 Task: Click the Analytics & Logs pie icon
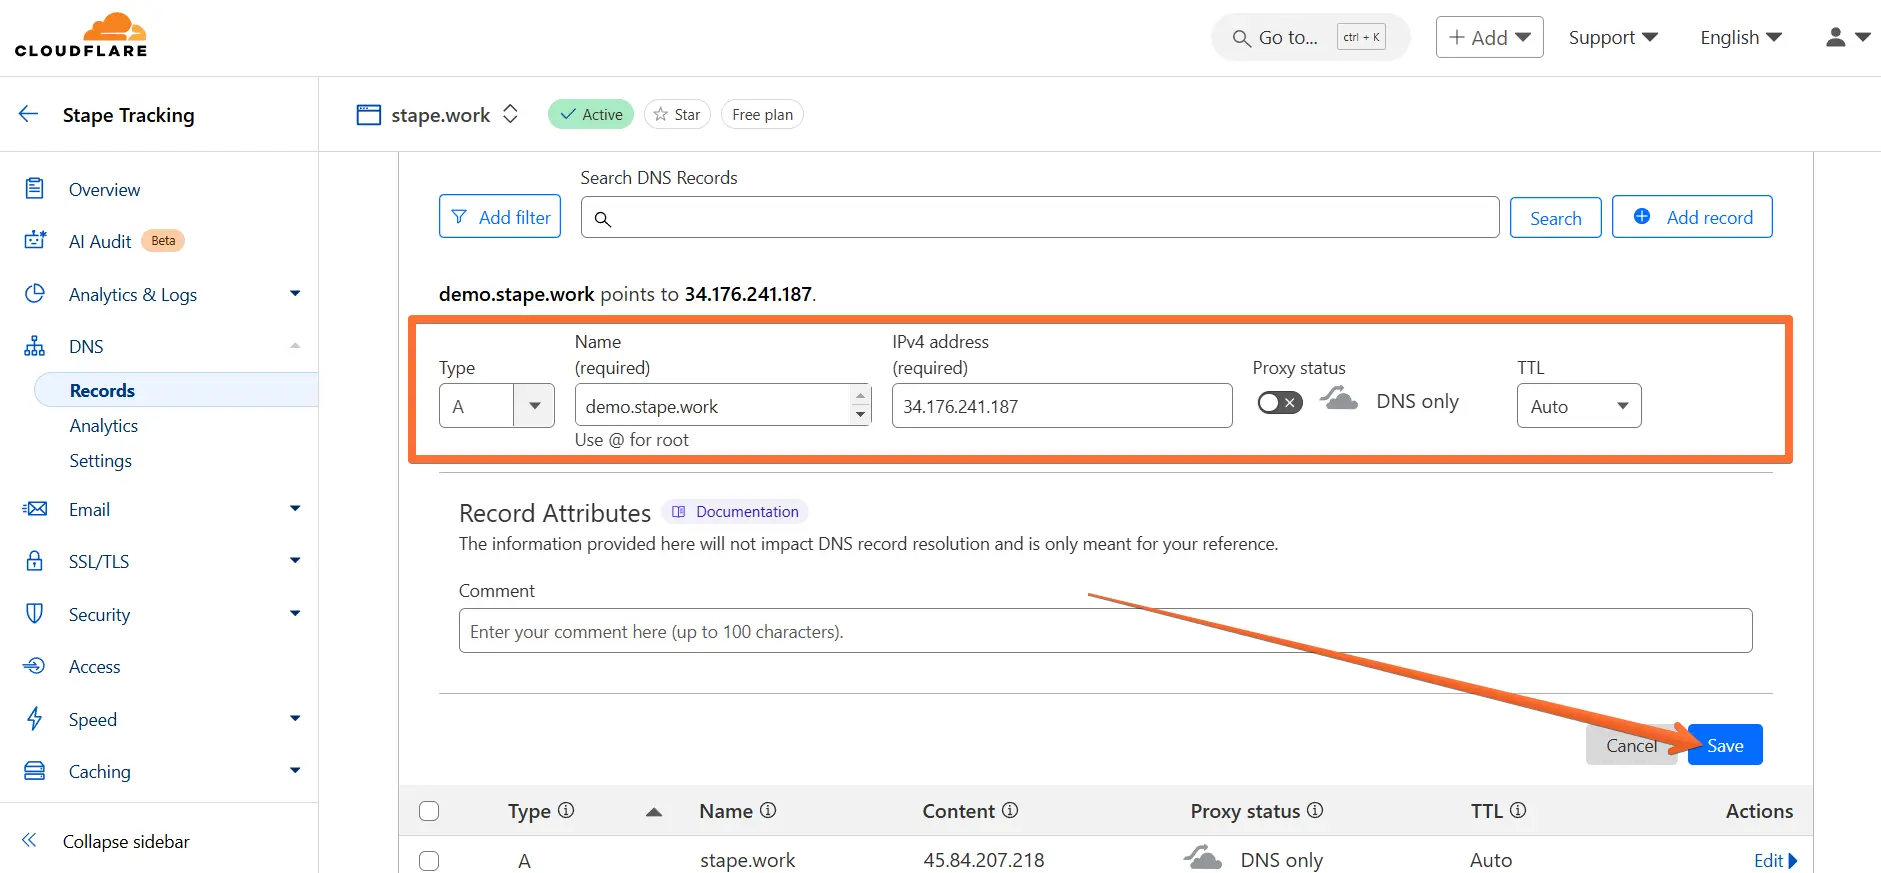[35, 293]
